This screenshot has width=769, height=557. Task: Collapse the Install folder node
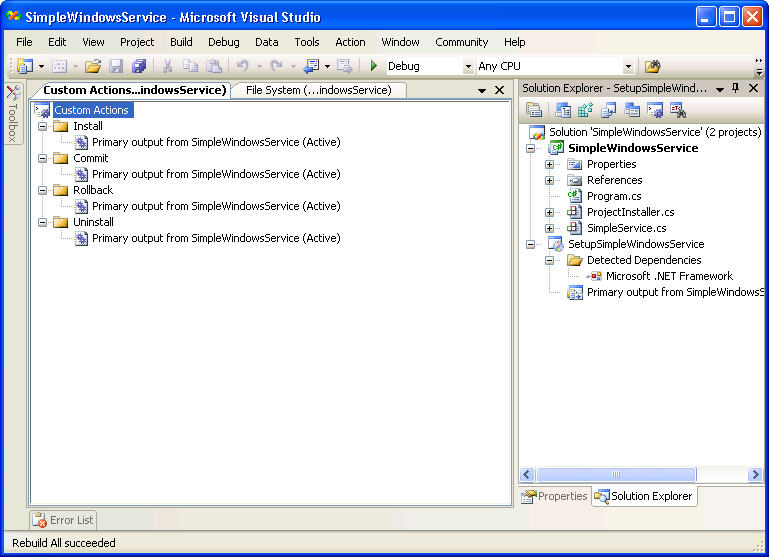(43, 126)
